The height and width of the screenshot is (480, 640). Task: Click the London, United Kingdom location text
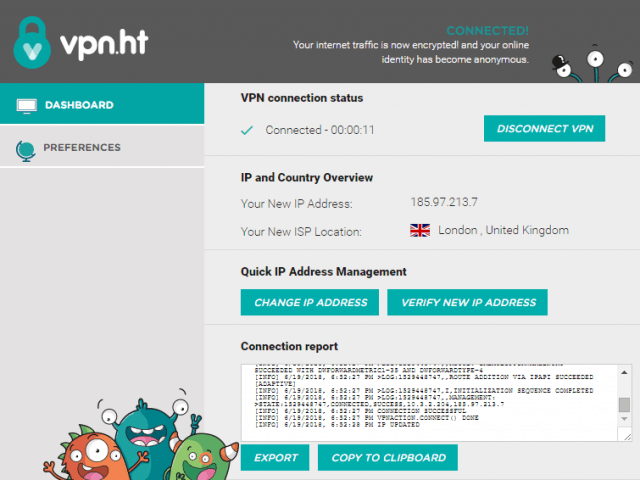(503, 230)
